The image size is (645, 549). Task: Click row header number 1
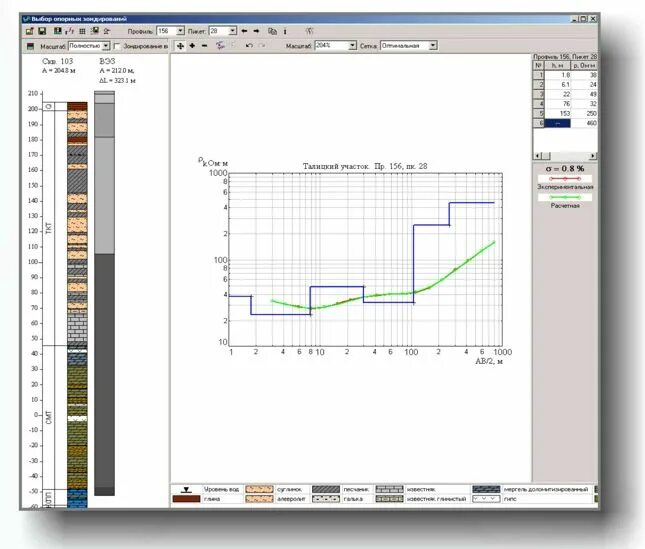coord(538,75)
